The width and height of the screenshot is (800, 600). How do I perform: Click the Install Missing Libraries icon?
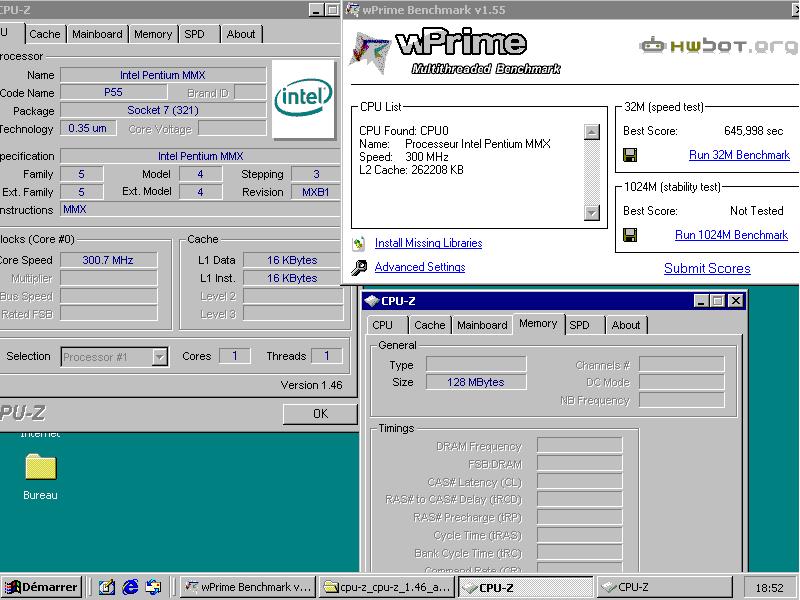tap(359, 244)
